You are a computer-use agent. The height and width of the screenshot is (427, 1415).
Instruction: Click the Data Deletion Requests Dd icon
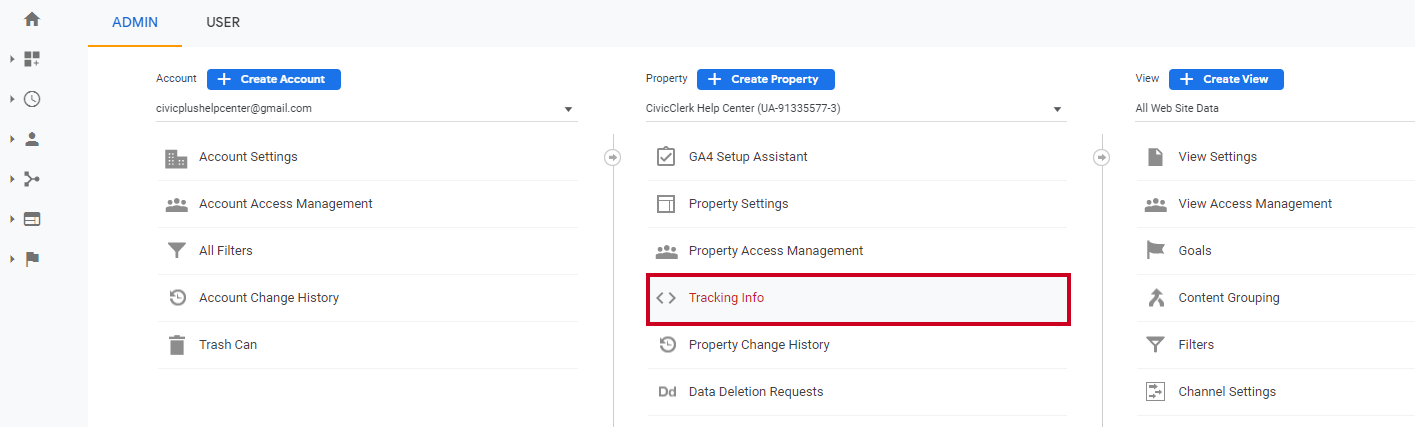[x=667, y=392]
